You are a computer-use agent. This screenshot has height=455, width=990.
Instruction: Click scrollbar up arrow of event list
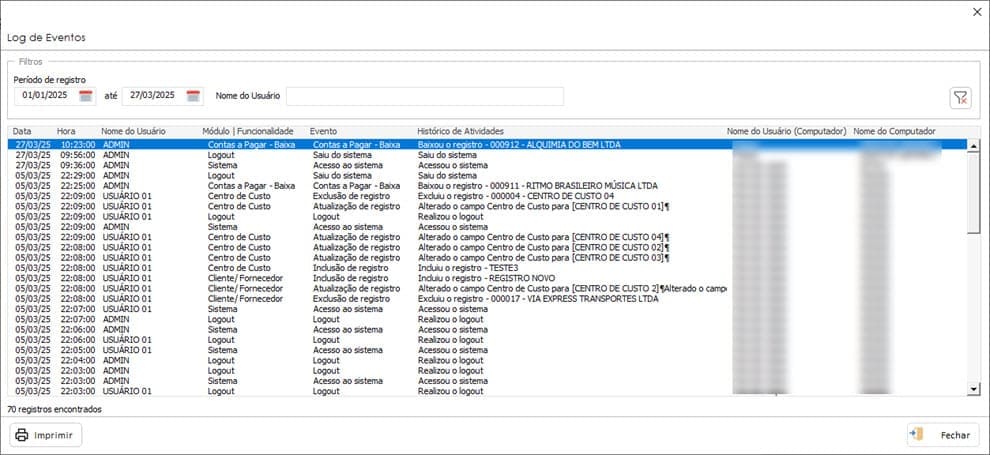(x=974, y=146)
